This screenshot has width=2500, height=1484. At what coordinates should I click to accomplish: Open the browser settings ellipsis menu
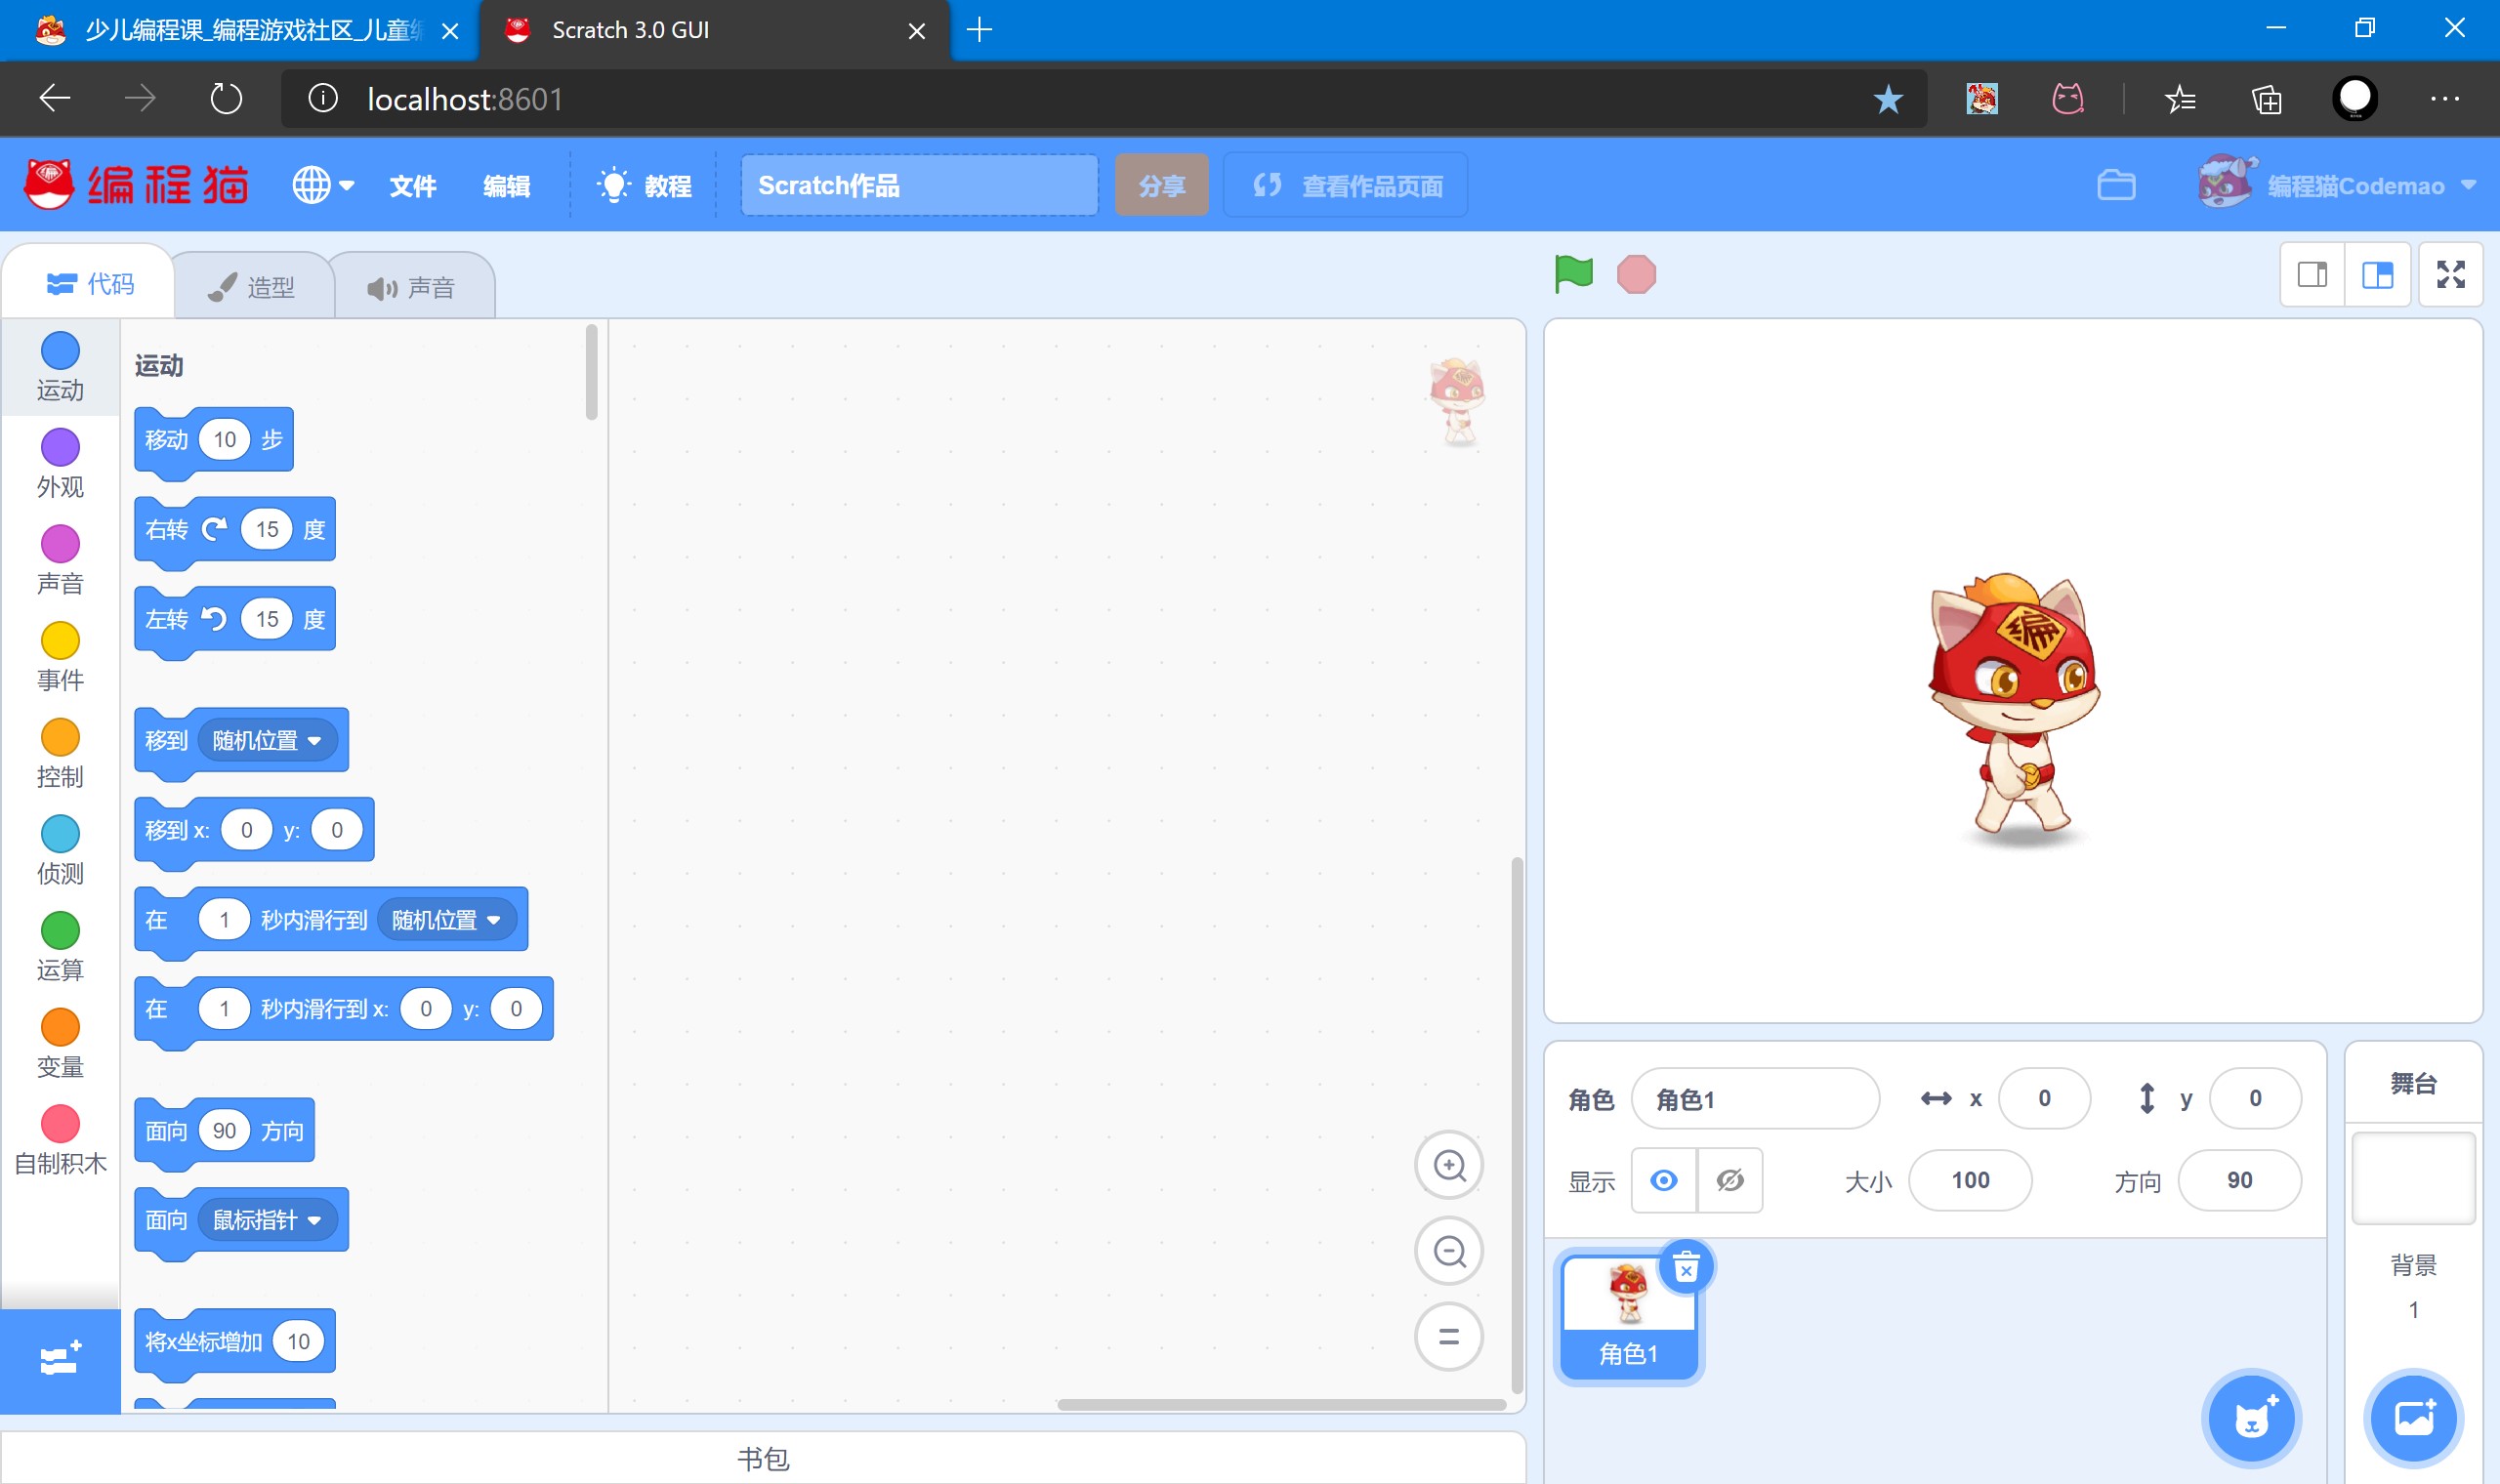(x=2444, y=99)
